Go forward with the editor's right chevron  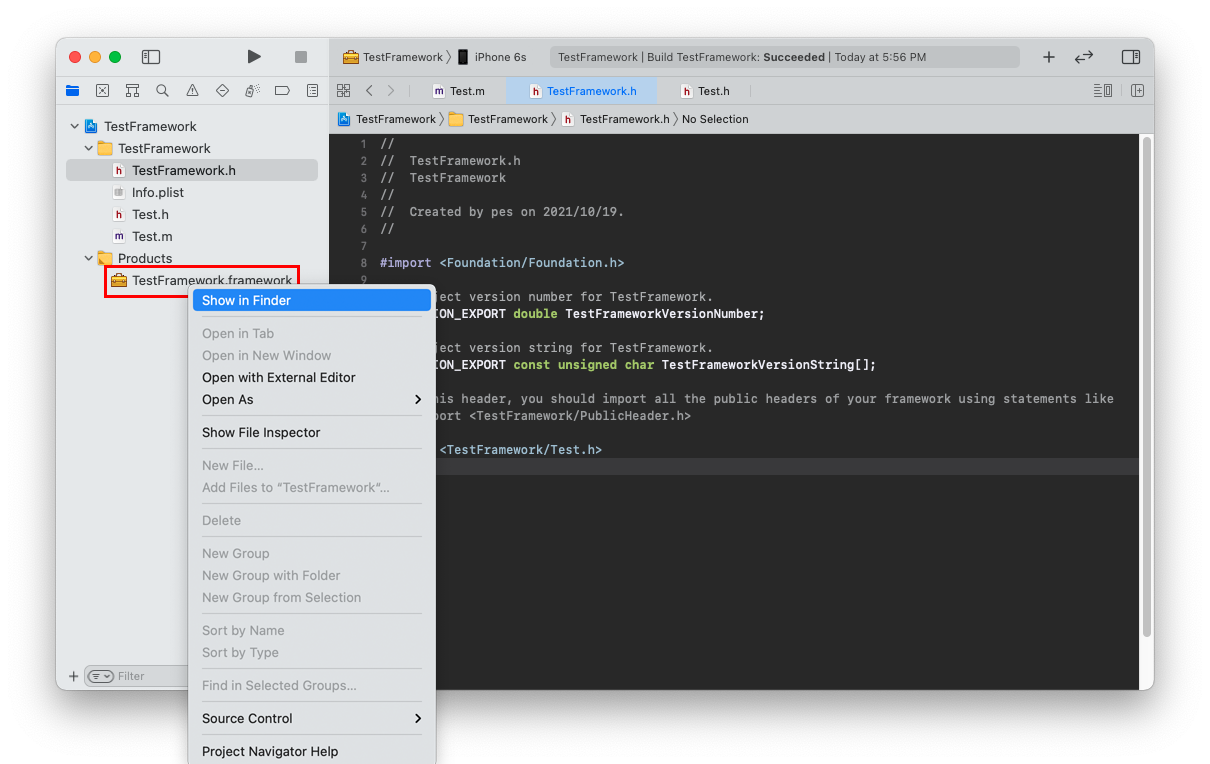(x=391, y=91)
